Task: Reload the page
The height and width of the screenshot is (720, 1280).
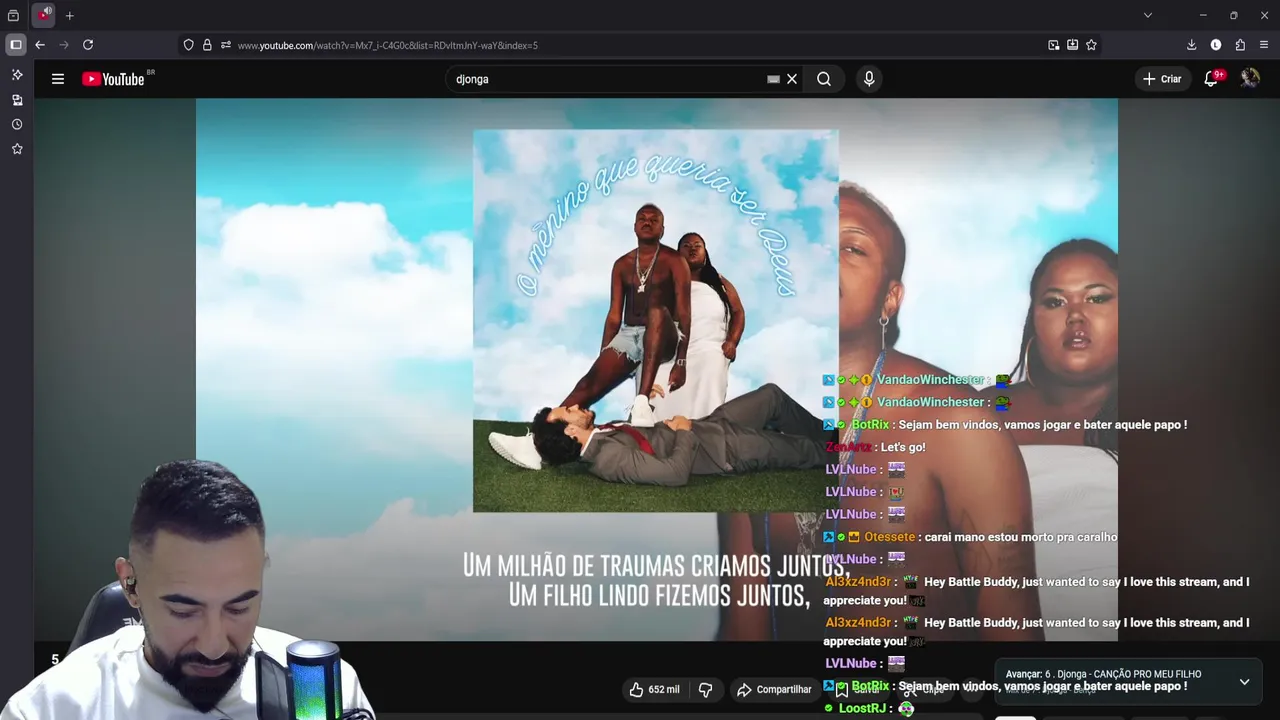Action: (x=88, y=45)
